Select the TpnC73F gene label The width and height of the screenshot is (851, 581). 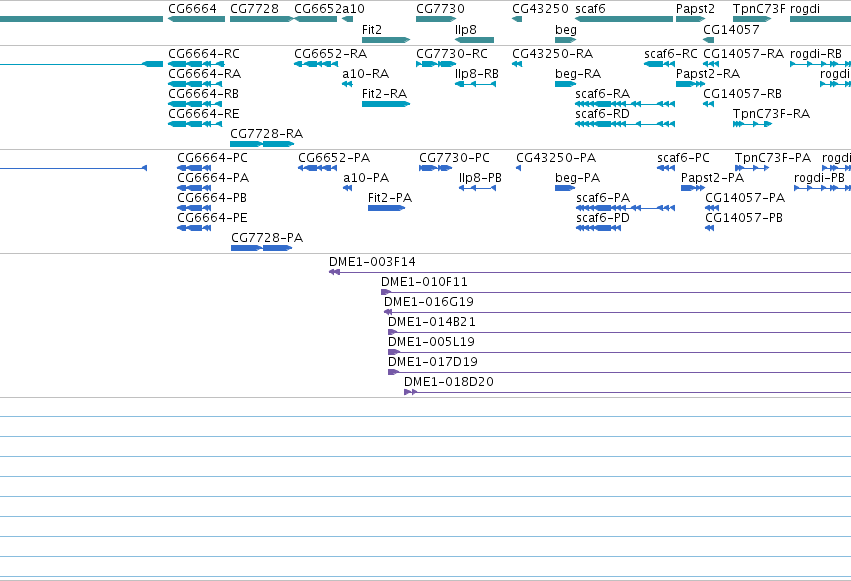(x=759, y=9)
